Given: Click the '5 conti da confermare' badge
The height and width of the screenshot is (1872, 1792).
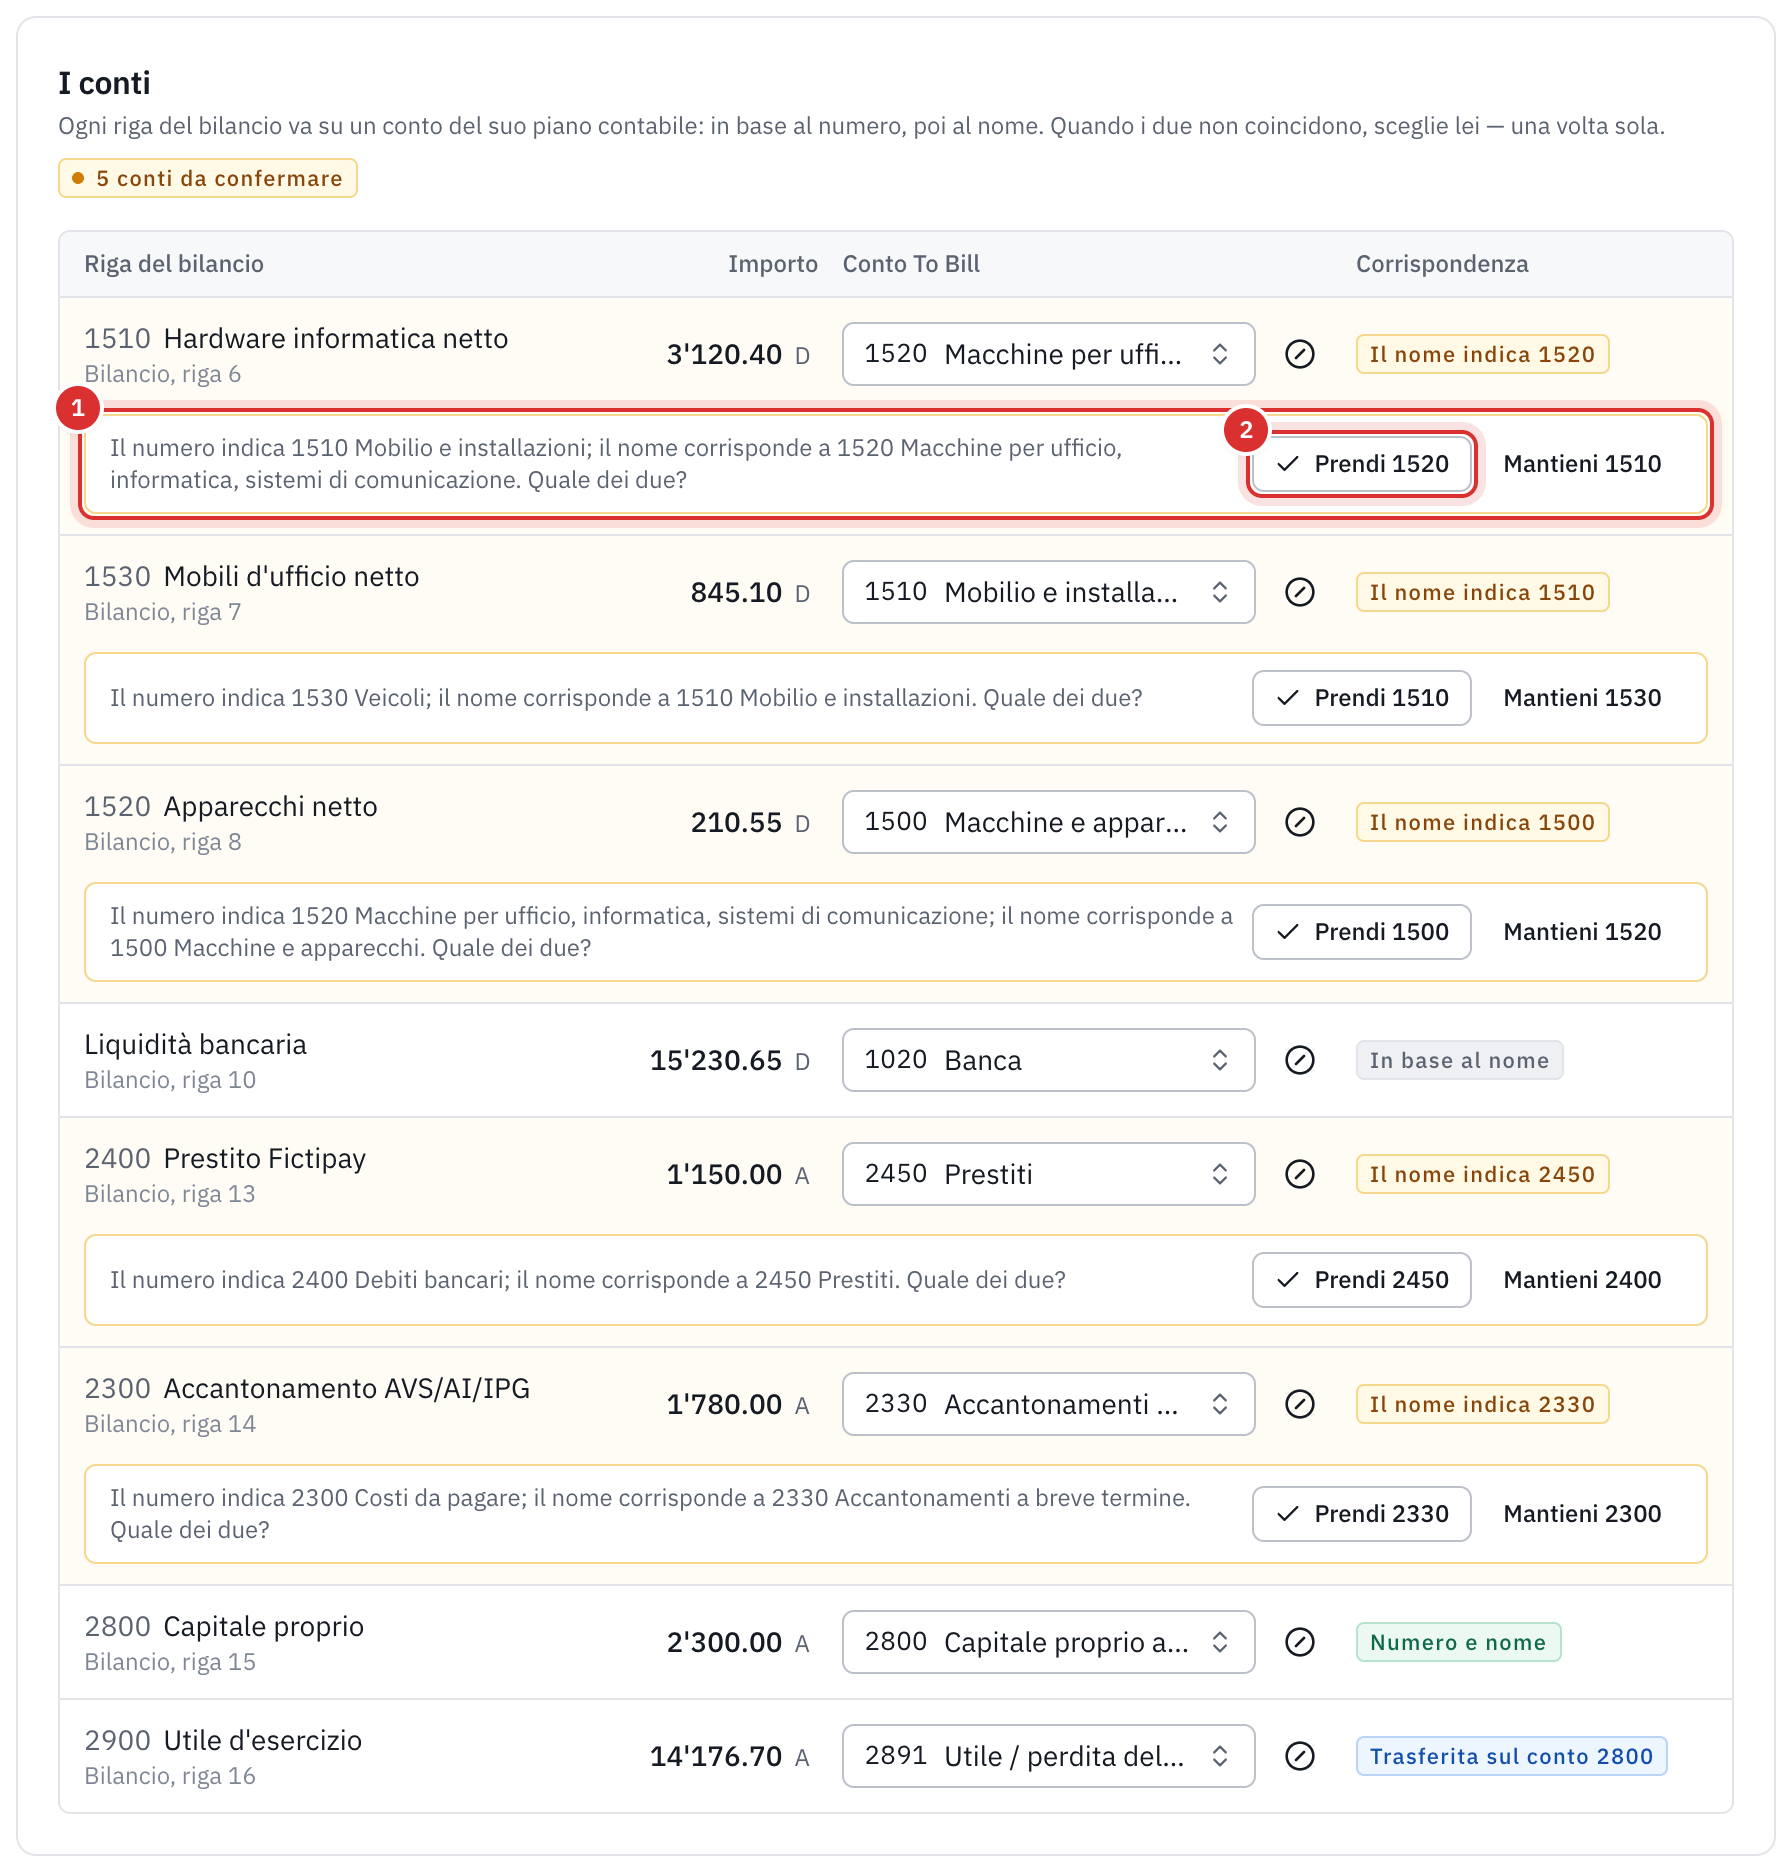Looking at the screenshot, I should point(208,178).
